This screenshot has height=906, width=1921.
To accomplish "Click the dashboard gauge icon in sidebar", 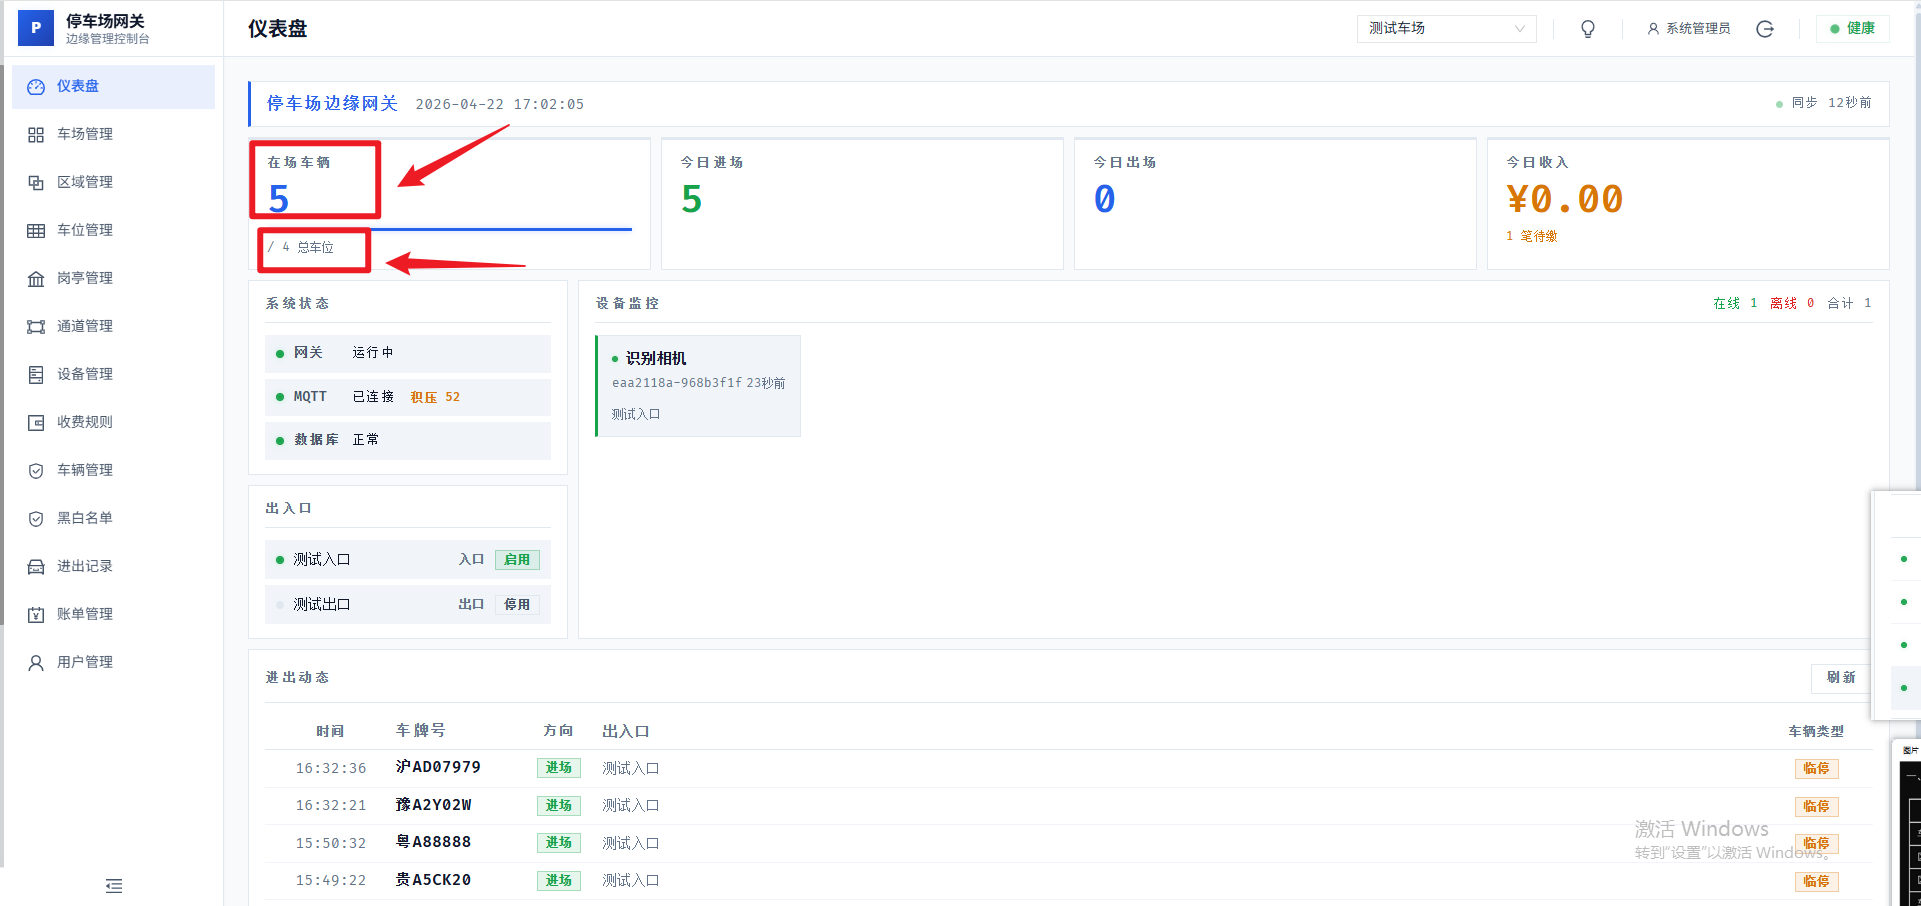I will [36, 87].
